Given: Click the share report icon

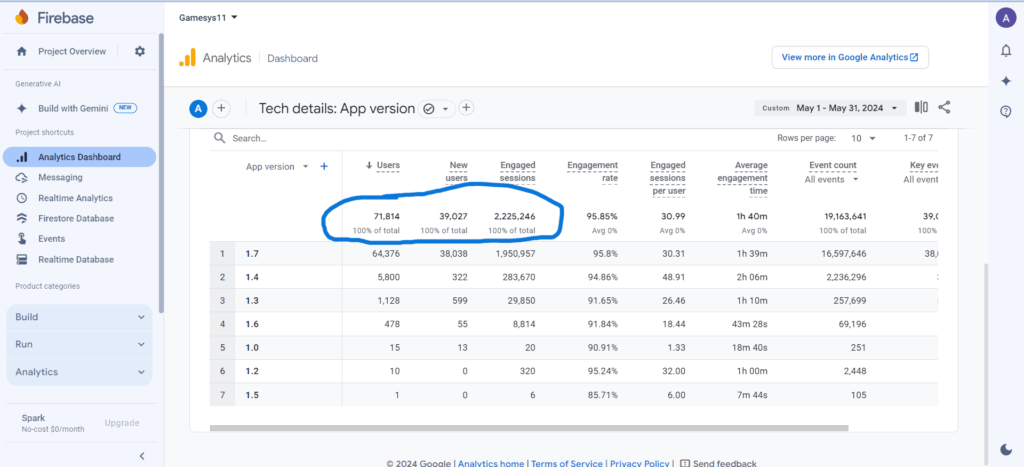Looking at the screenshot, I should click(944, 108).
